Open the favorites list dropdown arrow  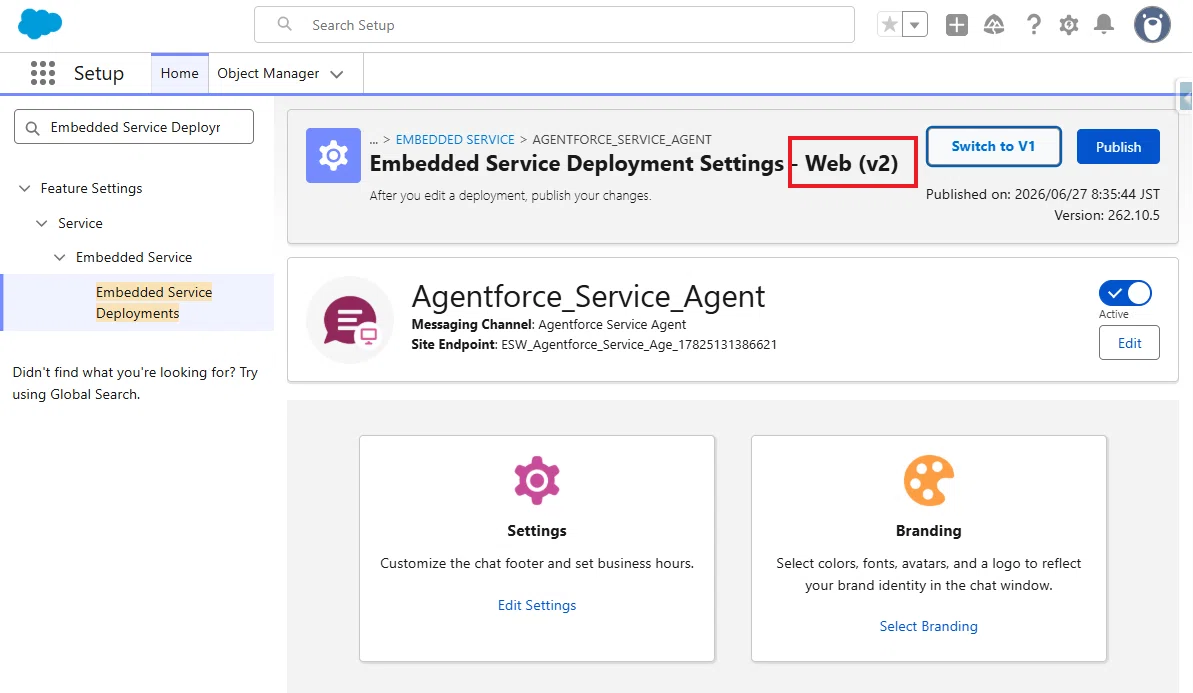pos(915,24)
